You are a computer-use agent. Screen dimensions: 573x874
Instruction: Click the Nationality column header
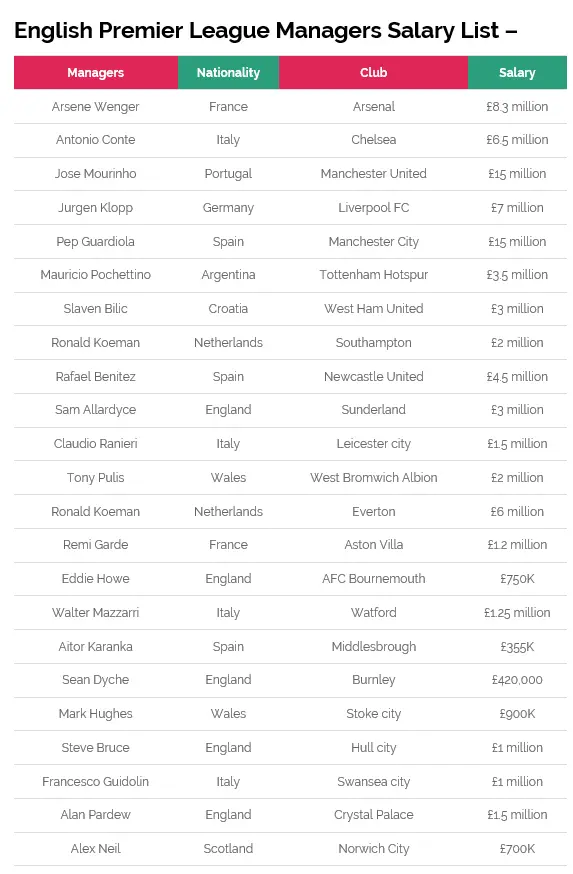[x=229, y=72]
